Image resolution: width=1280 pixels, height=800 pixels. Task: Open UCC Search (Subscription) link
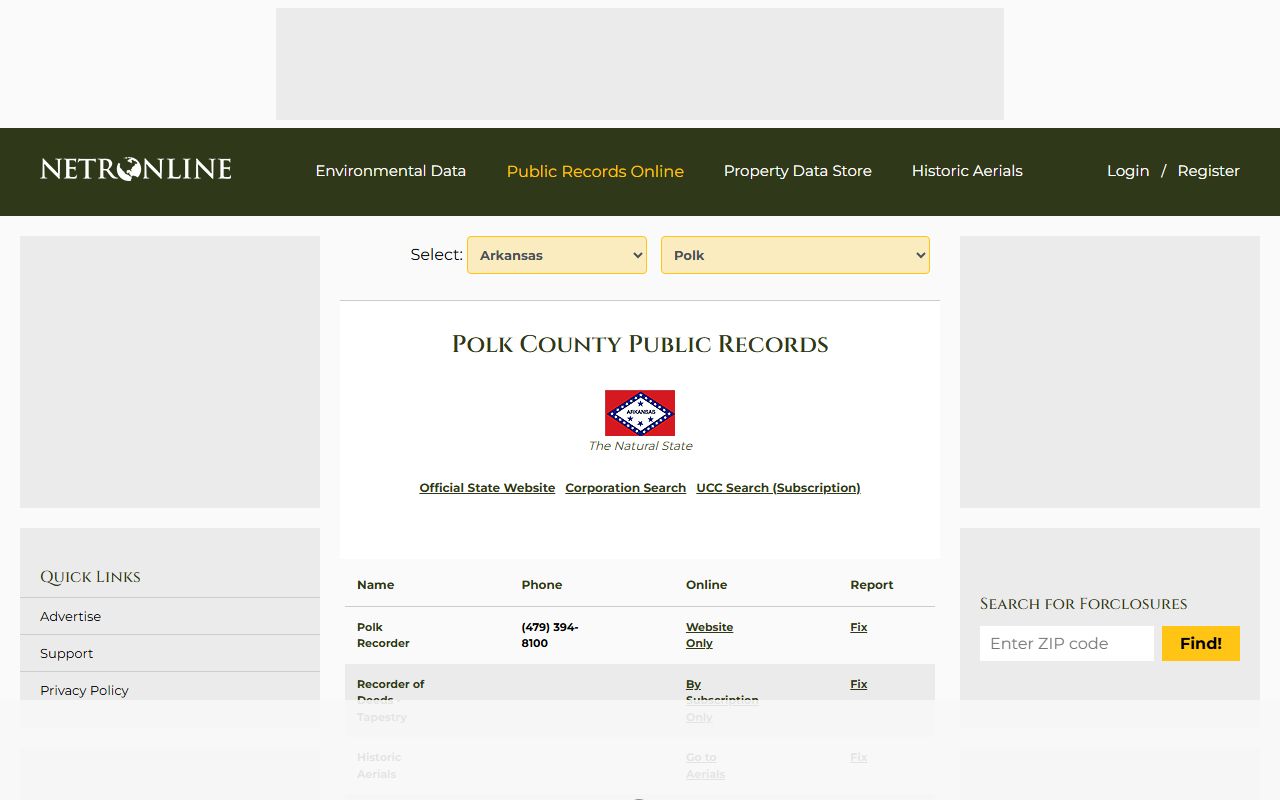coord(778,488)
